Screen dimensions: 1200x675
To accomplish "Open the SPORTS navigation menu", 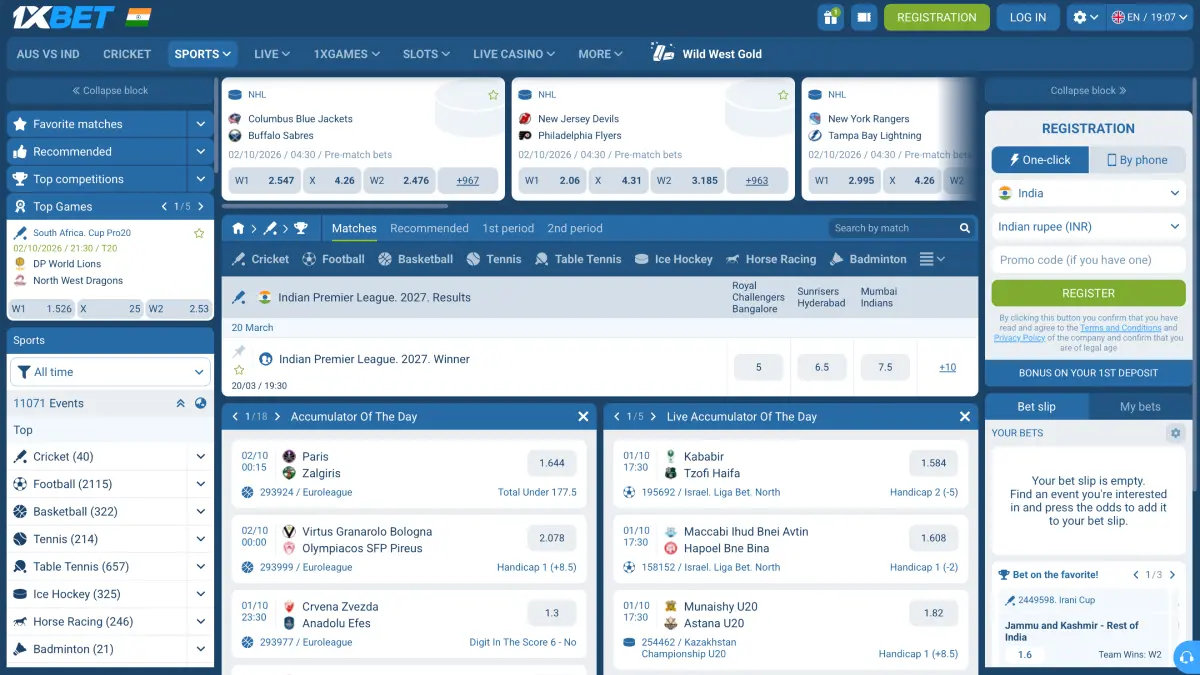I will pyautogui.click(x=203, y=54).
